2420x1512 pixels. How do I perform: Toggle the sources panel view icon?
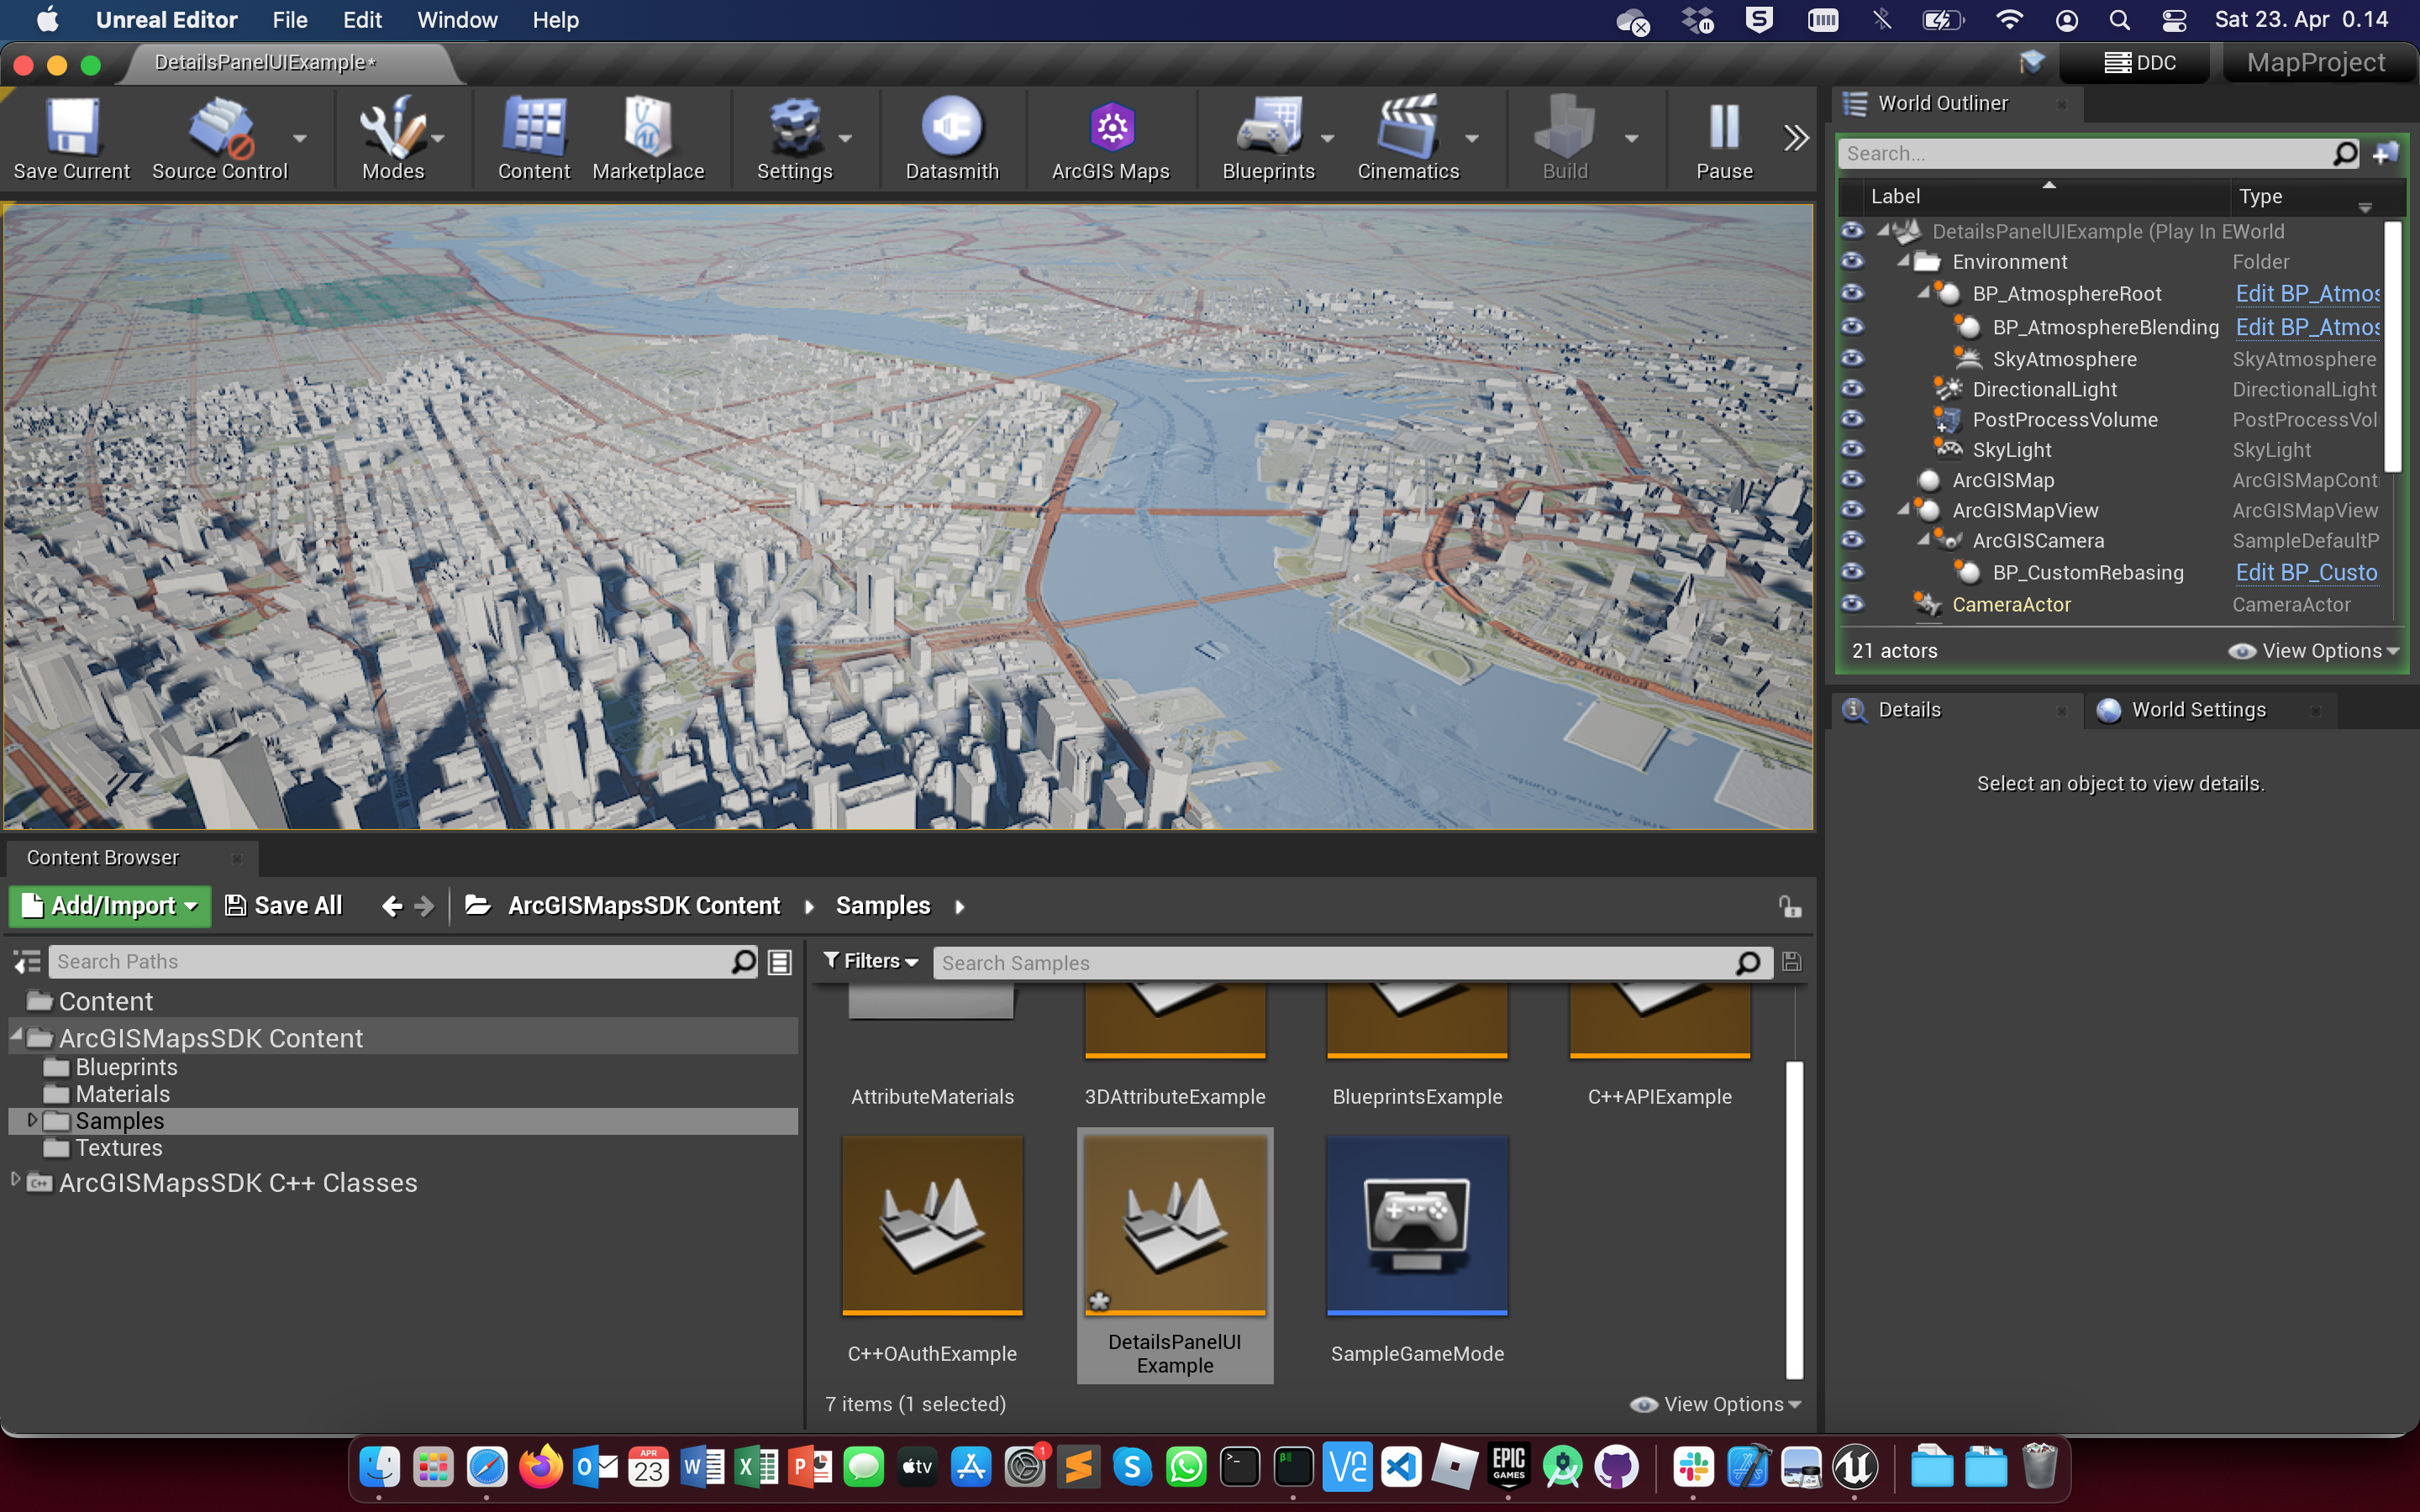point(26,962)
